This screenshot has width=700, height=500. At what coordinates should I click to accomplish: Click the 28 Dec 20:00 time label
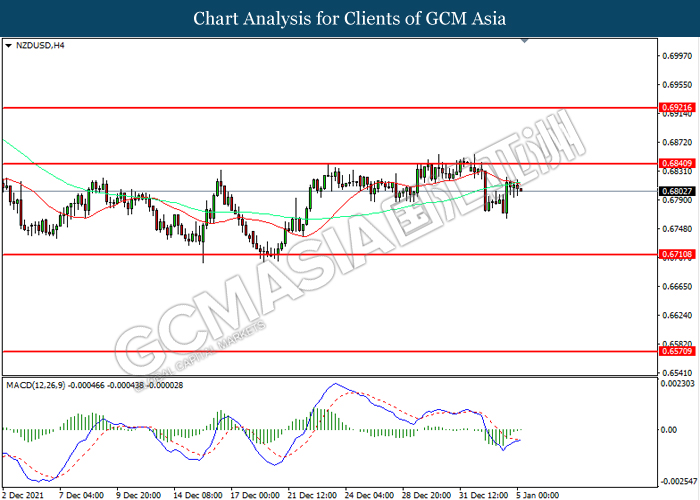(x=426, y=495)
